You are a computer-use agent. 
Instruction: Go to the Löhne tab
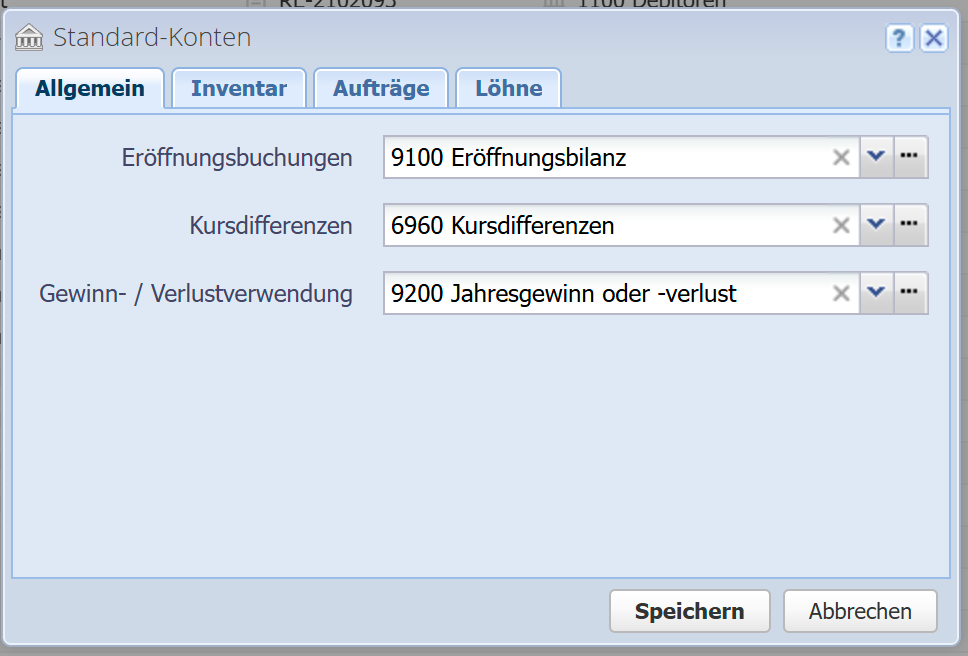(508, 88)
